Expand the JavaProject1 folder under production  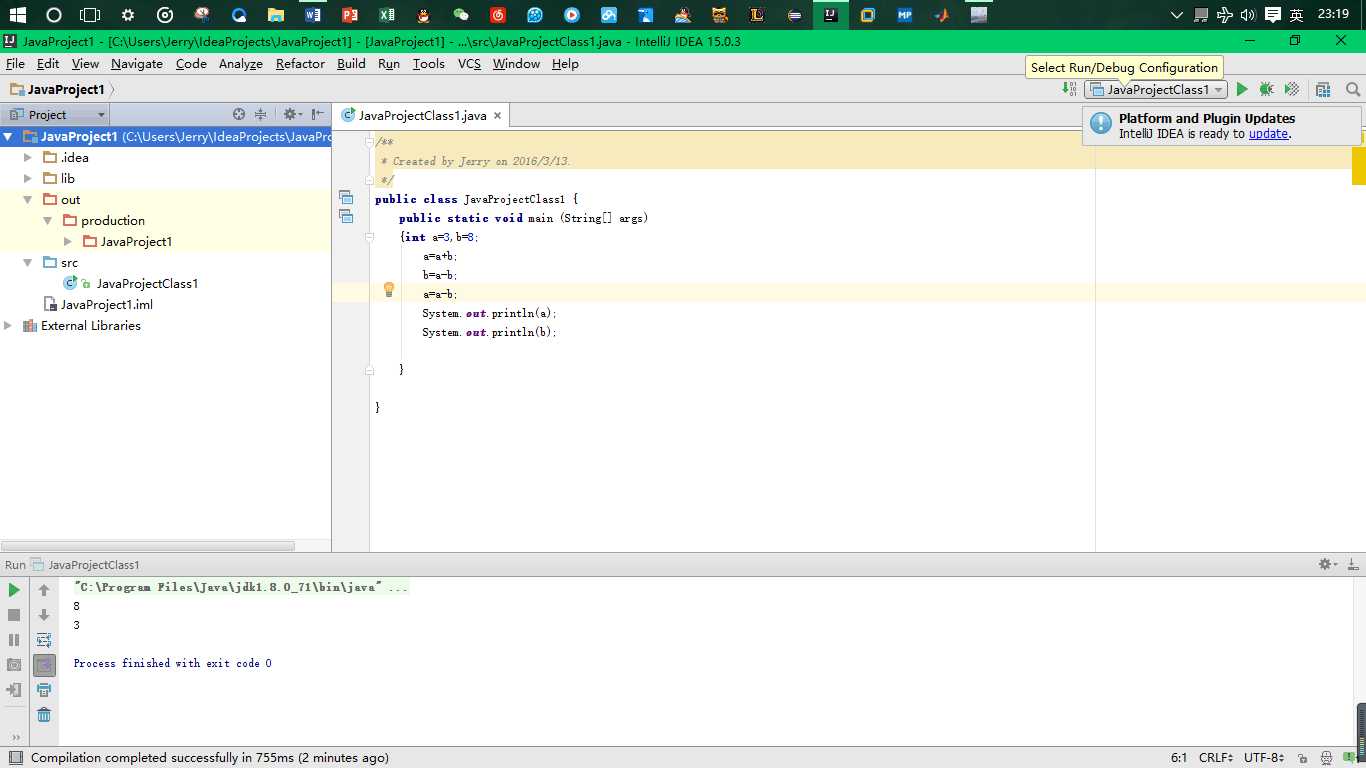[x=68, y=242]
